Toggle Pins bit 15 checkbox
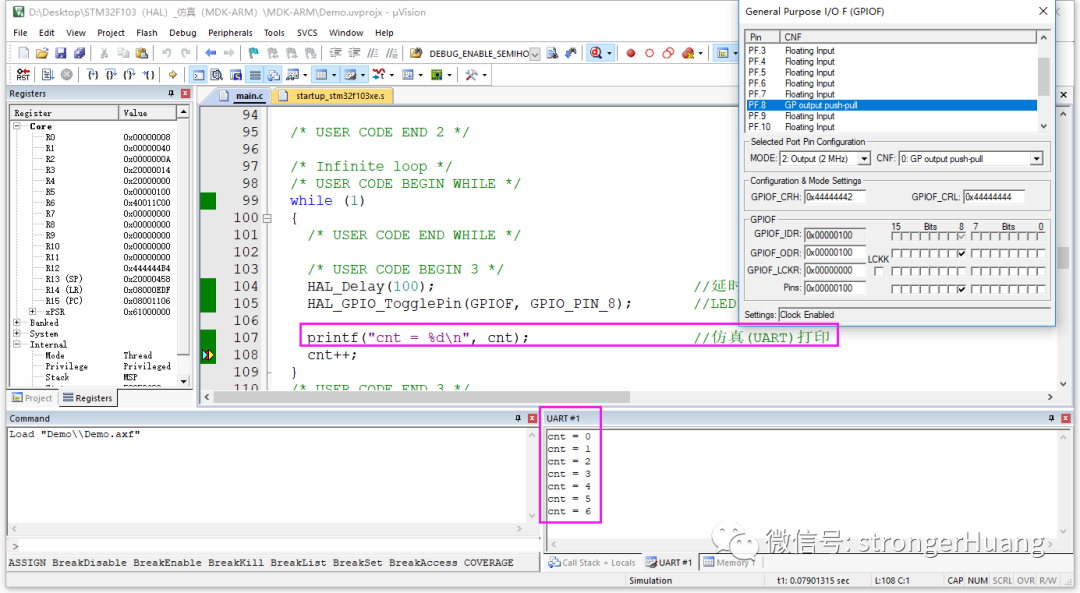 pyautogui.click(x=896, y=289)
